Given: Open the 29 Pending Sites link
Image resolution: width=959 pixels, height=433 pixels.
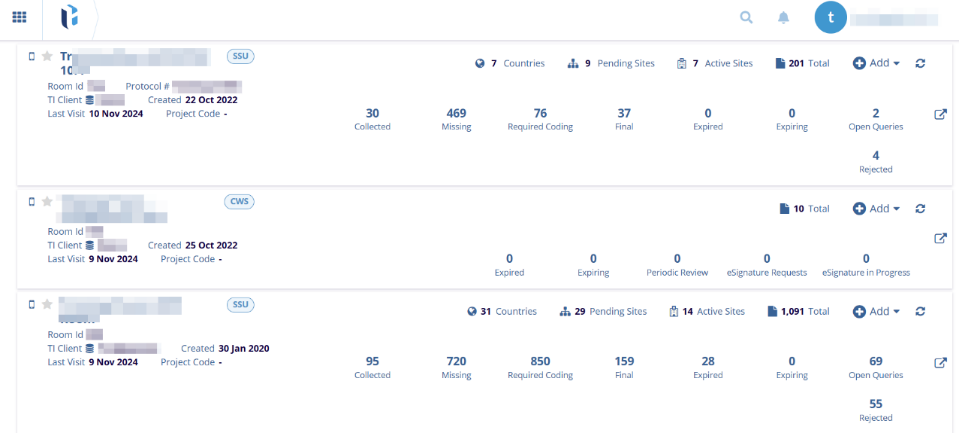Looking at the screenshot, I should tap(603, 311).
